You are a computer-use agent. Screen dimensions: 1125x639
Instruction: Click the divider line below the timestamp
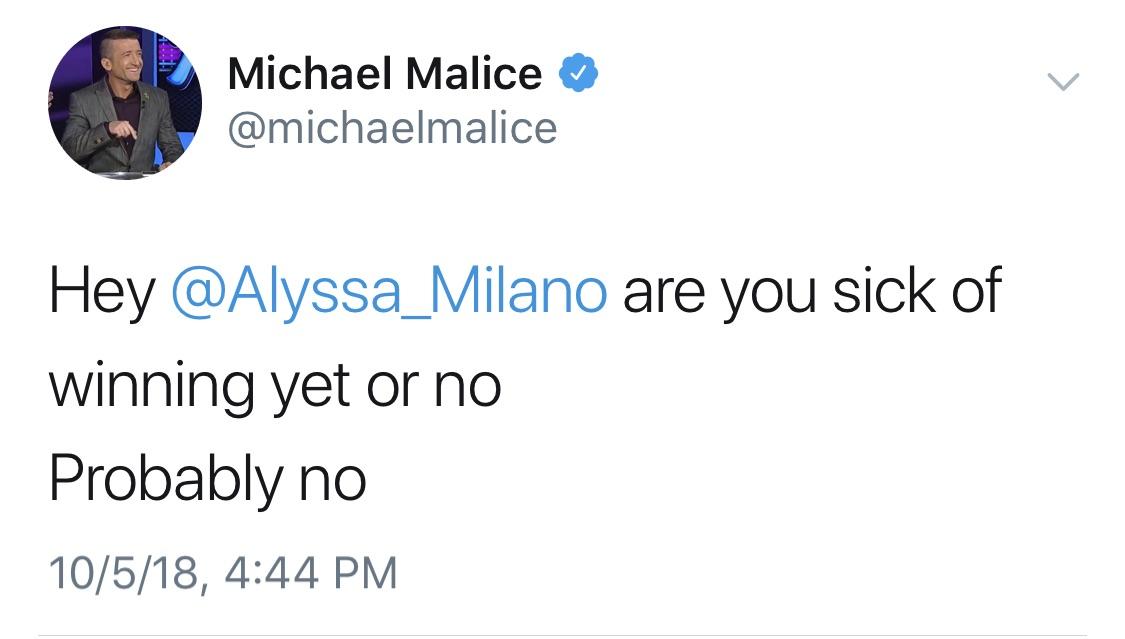click(562, 635)
